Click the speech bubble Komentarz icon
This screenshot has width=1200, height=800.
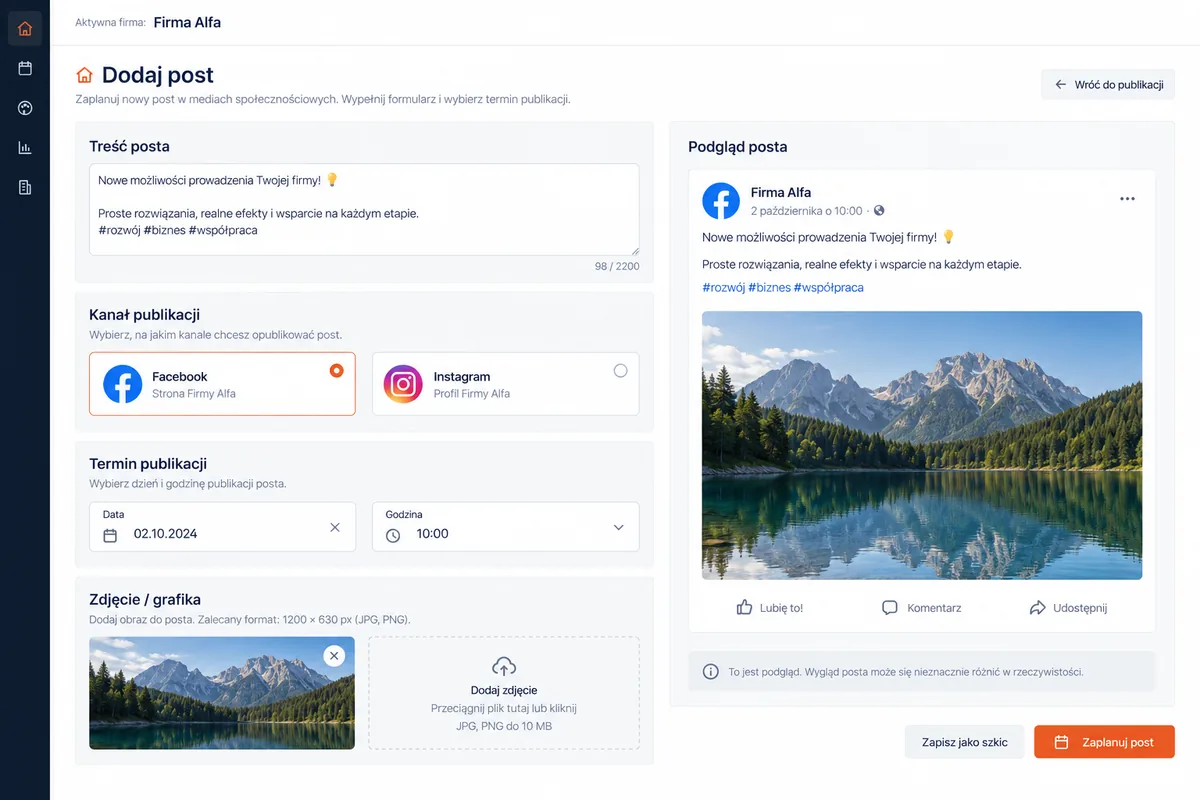point(890,607)
